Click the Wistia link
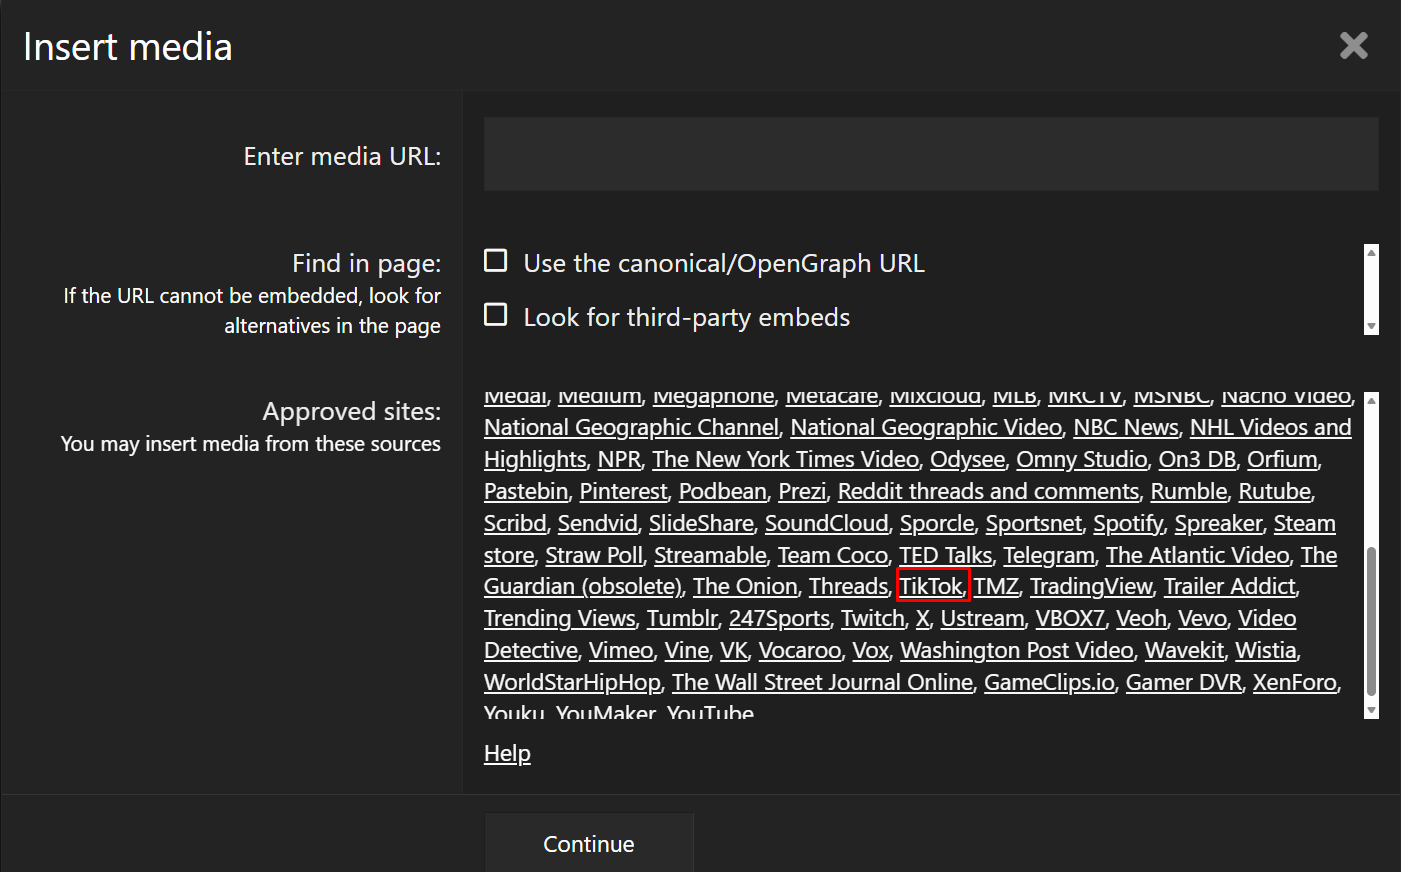 [x=1266, y=651]
